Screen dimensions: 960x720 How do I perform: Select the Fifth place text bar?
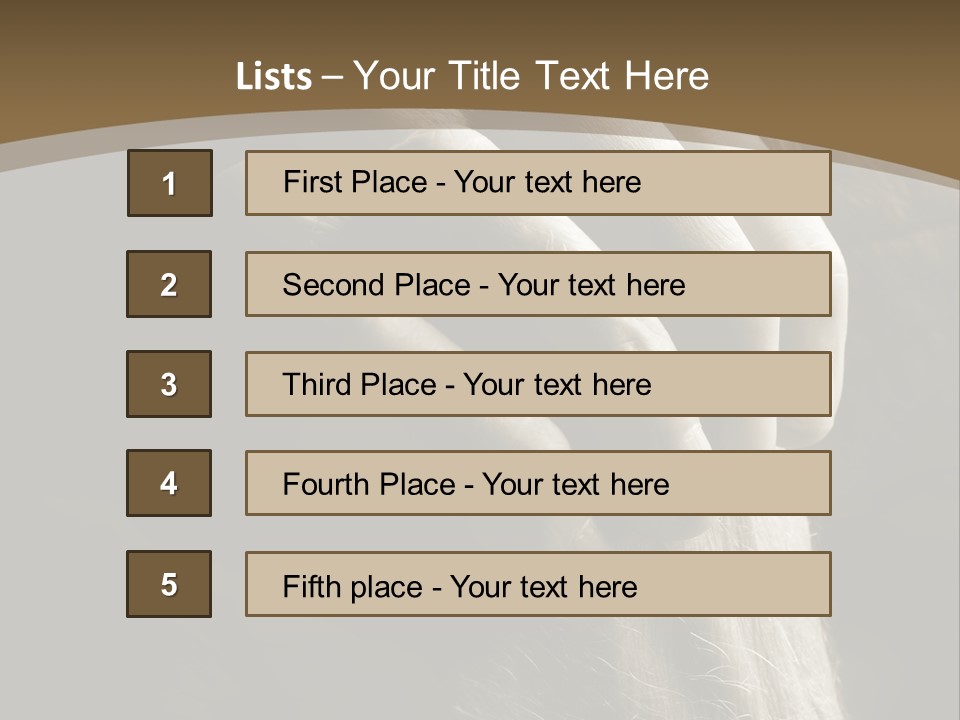point(538,584)
